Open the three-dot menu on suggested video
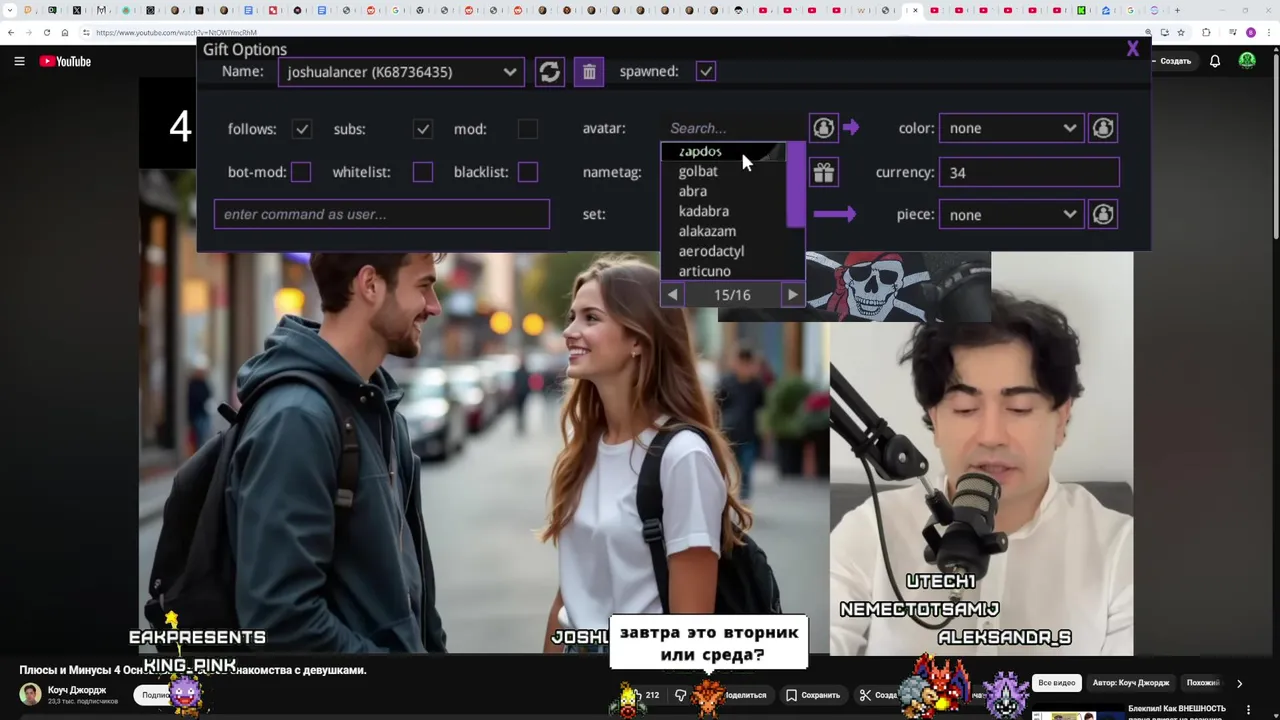 [1248, 709]
